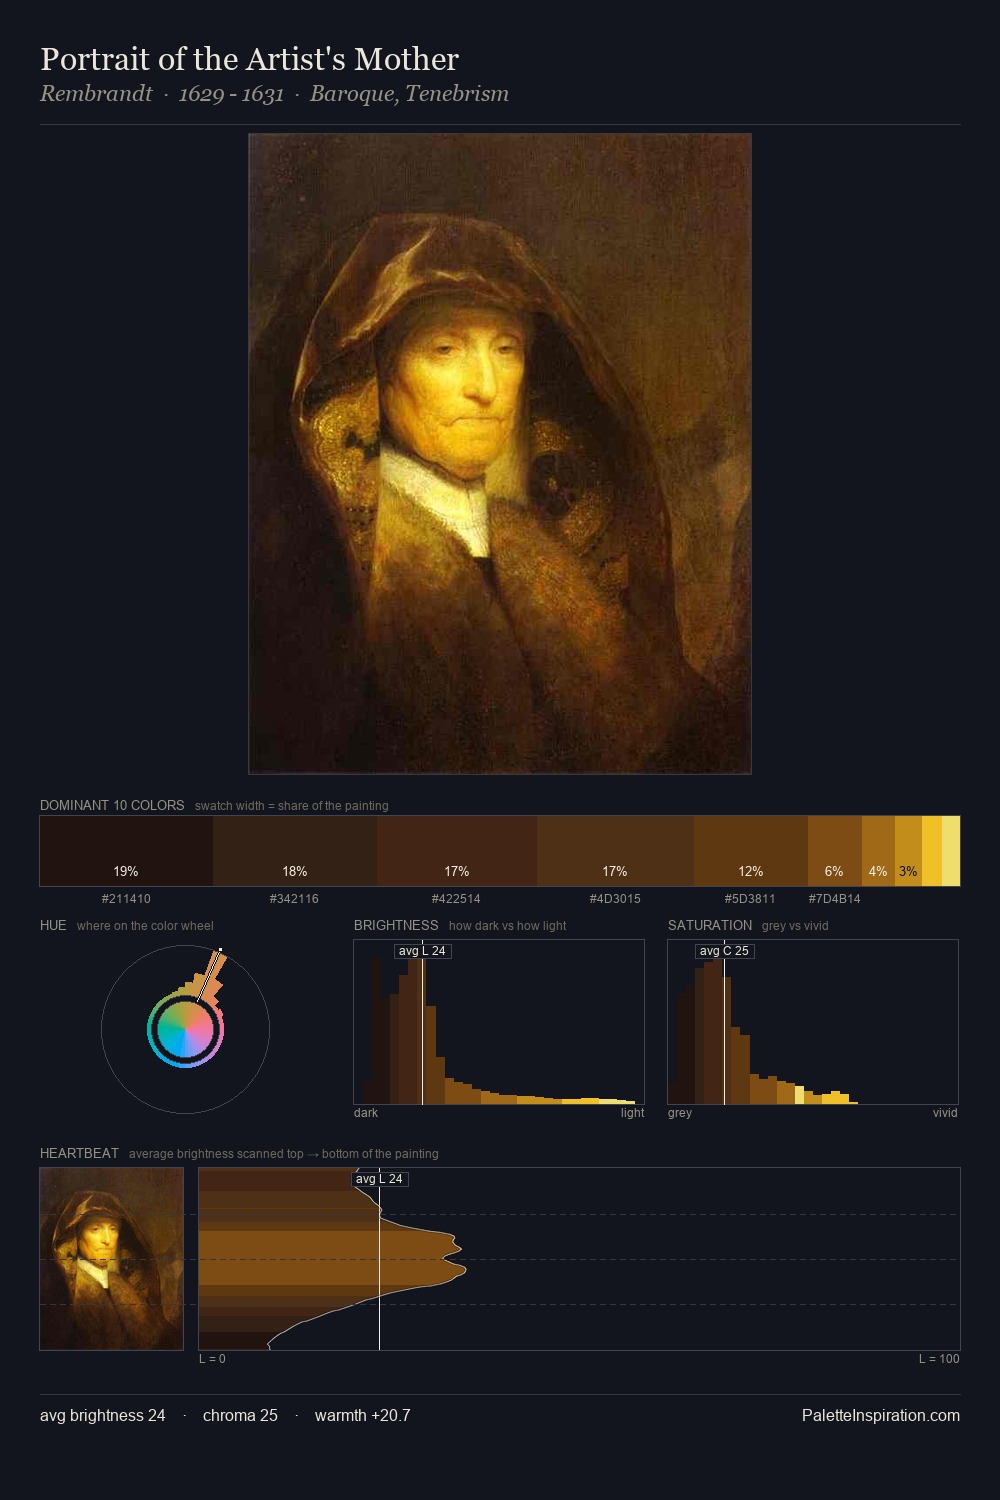Click hex code #422514 label

pos(456,899)
